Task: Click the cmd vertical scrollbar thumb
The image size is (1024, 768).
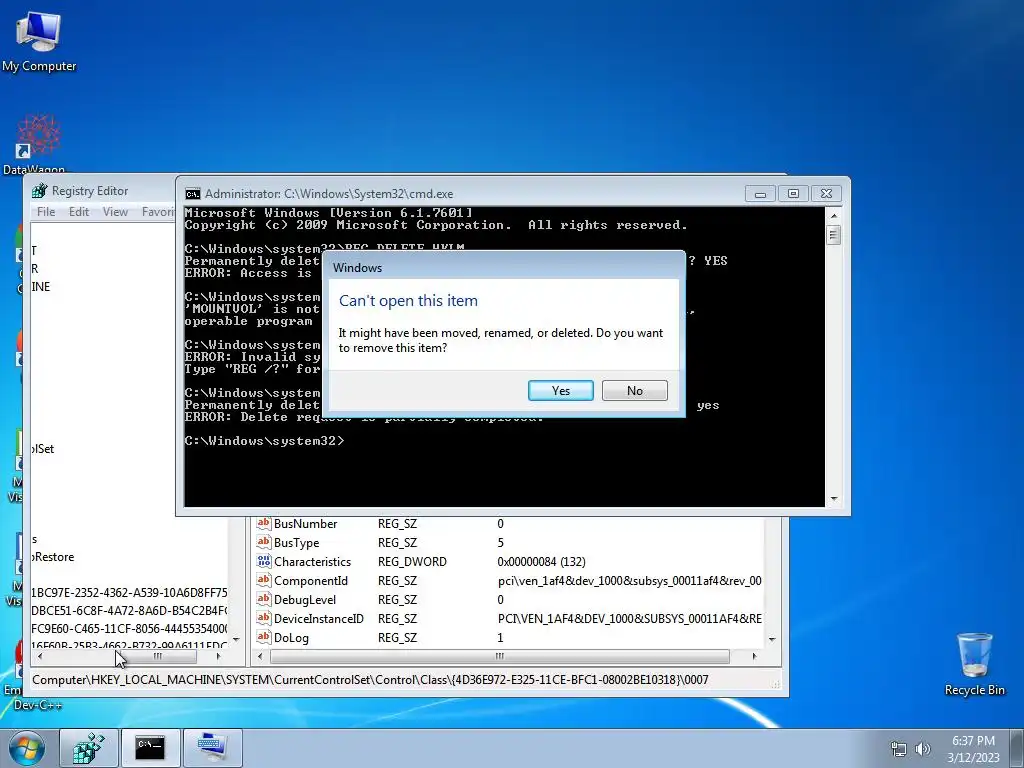Action: click(x=833, y=234)
